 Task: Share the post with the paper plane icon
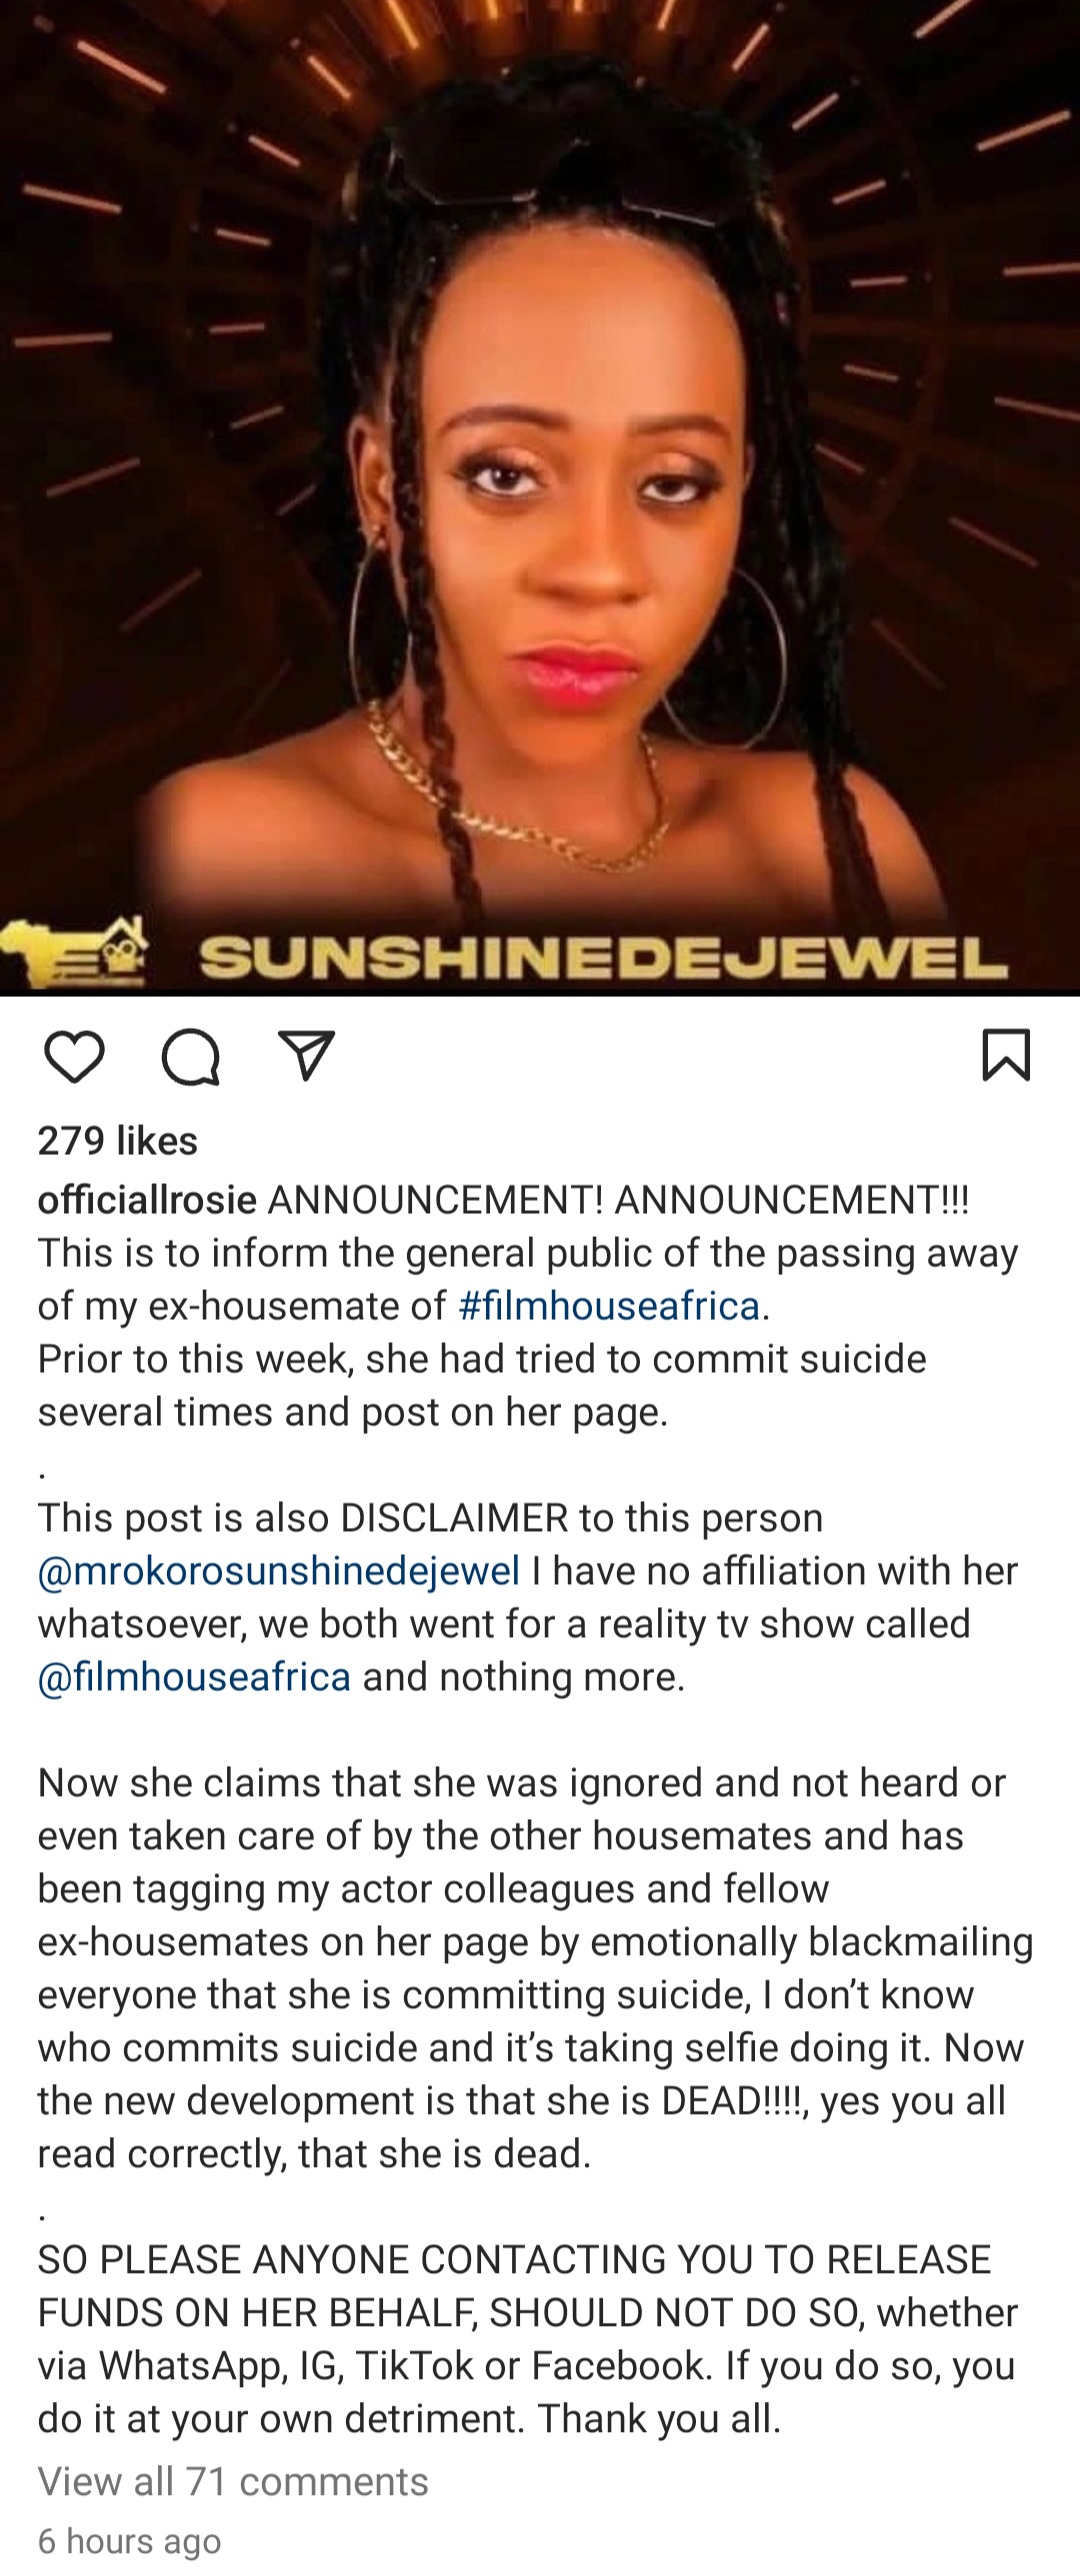306,1057
